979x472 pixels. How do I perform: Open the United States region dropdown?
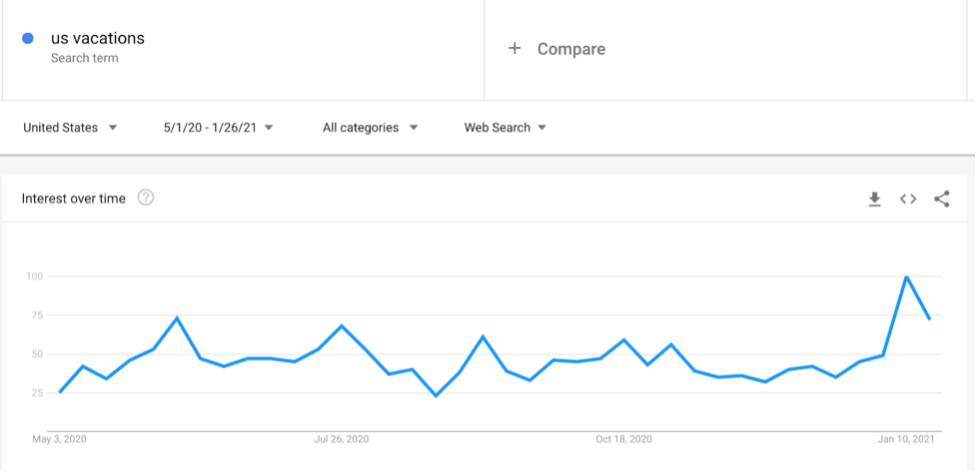click(70, 127)
